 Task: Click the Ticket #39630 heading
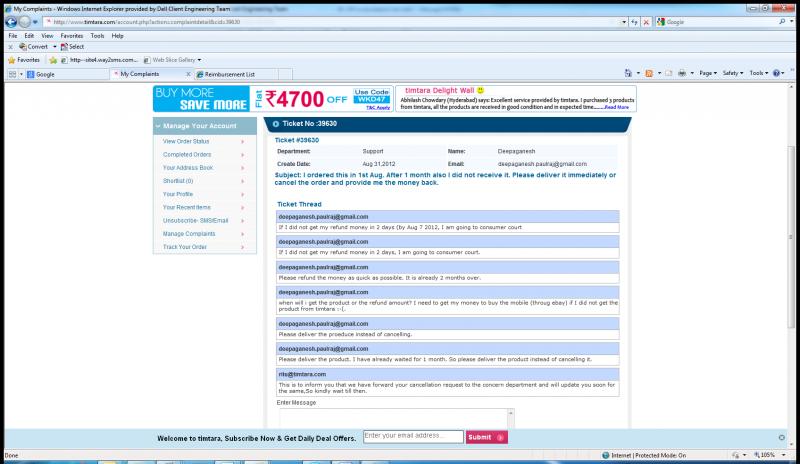coord(296,140)
